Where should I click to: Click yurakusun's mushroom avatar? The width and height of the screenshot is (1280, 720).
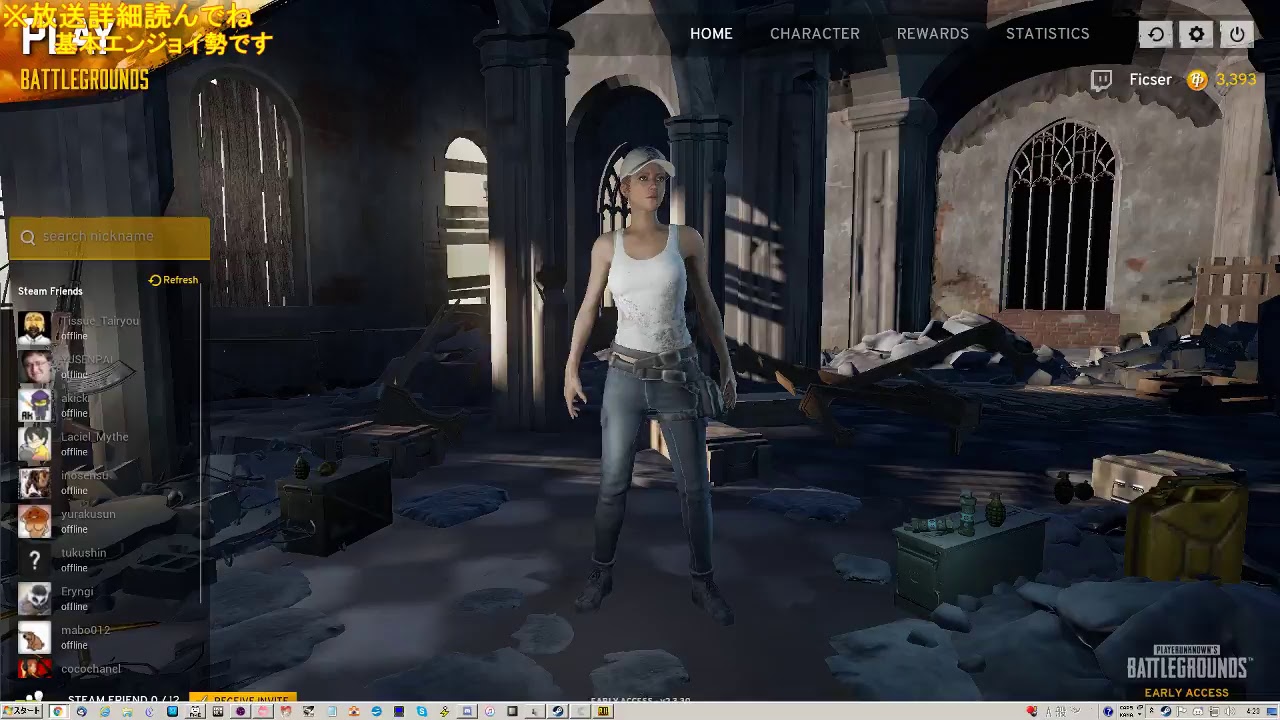(34, 521)
